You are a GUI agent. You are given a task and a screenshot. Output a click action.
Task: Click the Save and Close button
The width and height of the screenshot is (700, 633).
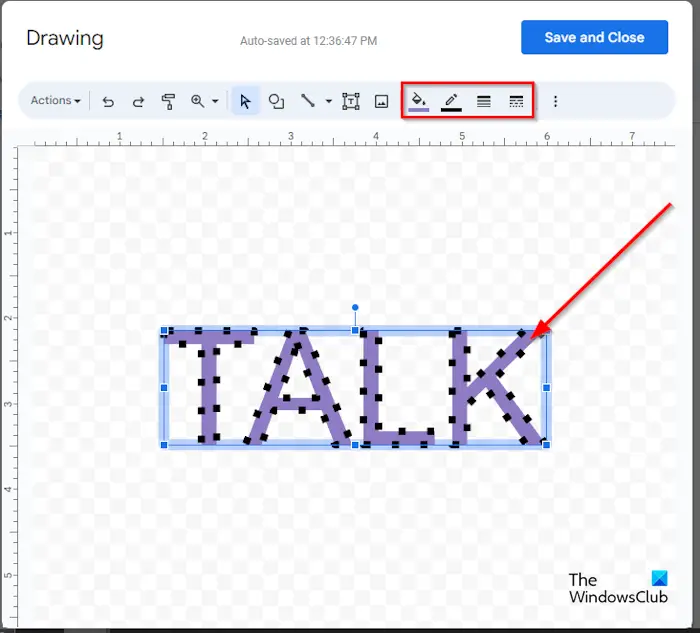point(594,37)
